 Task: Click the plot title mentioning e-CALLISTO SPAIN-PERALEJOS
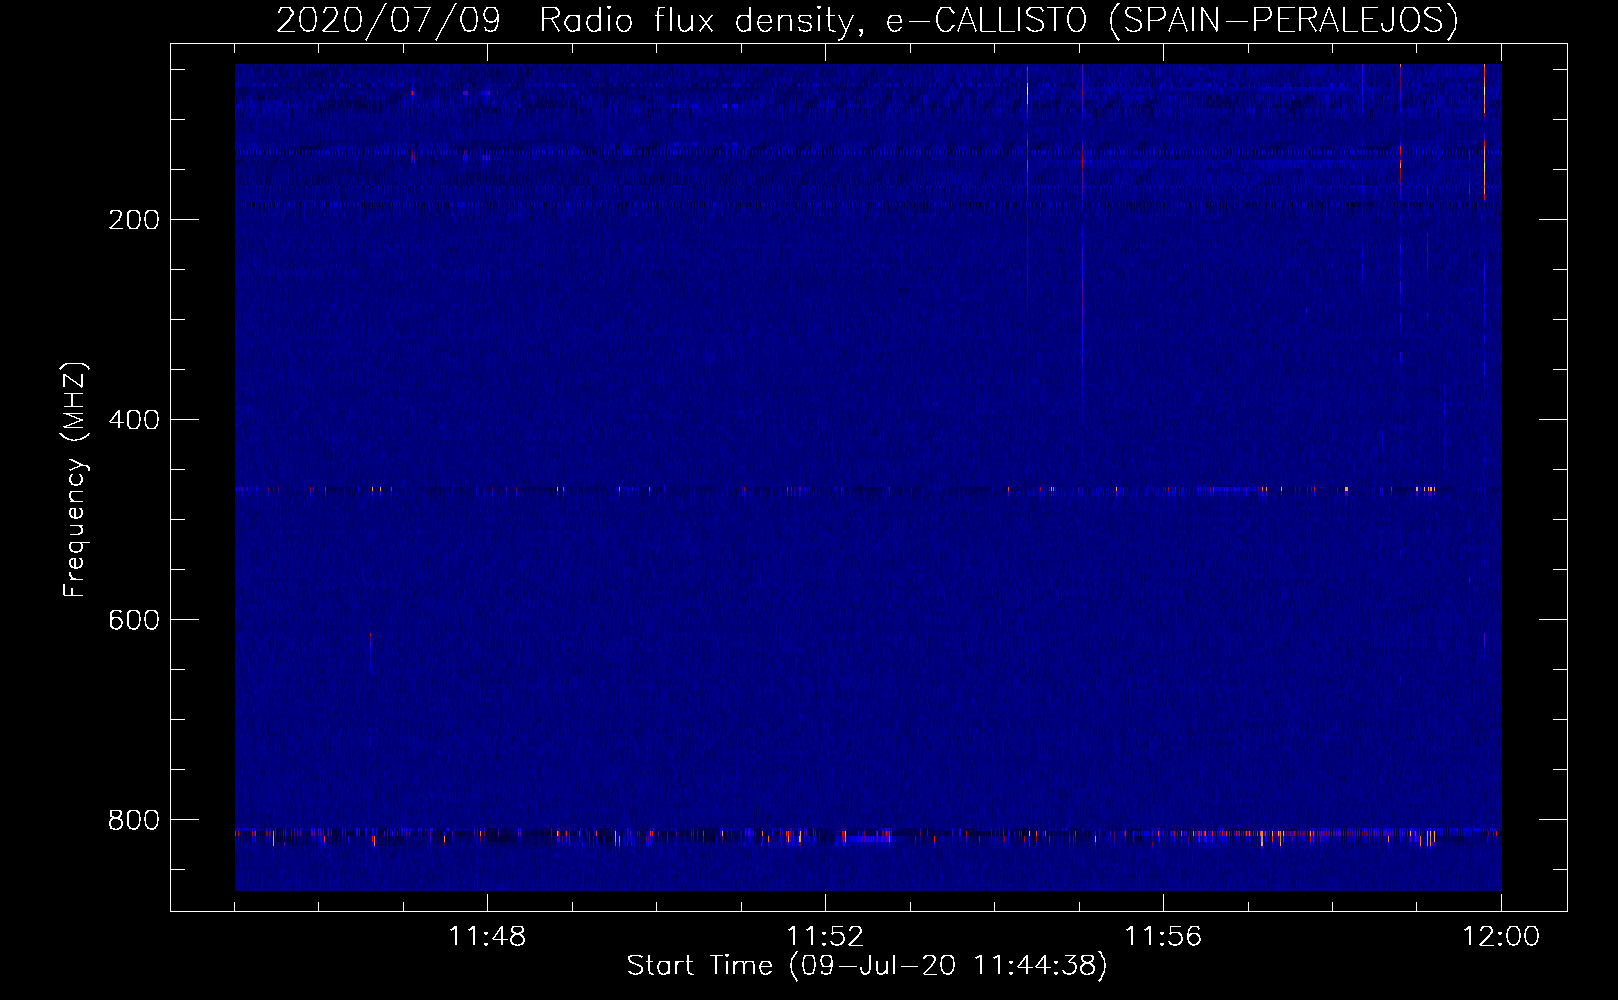point(867,20)
